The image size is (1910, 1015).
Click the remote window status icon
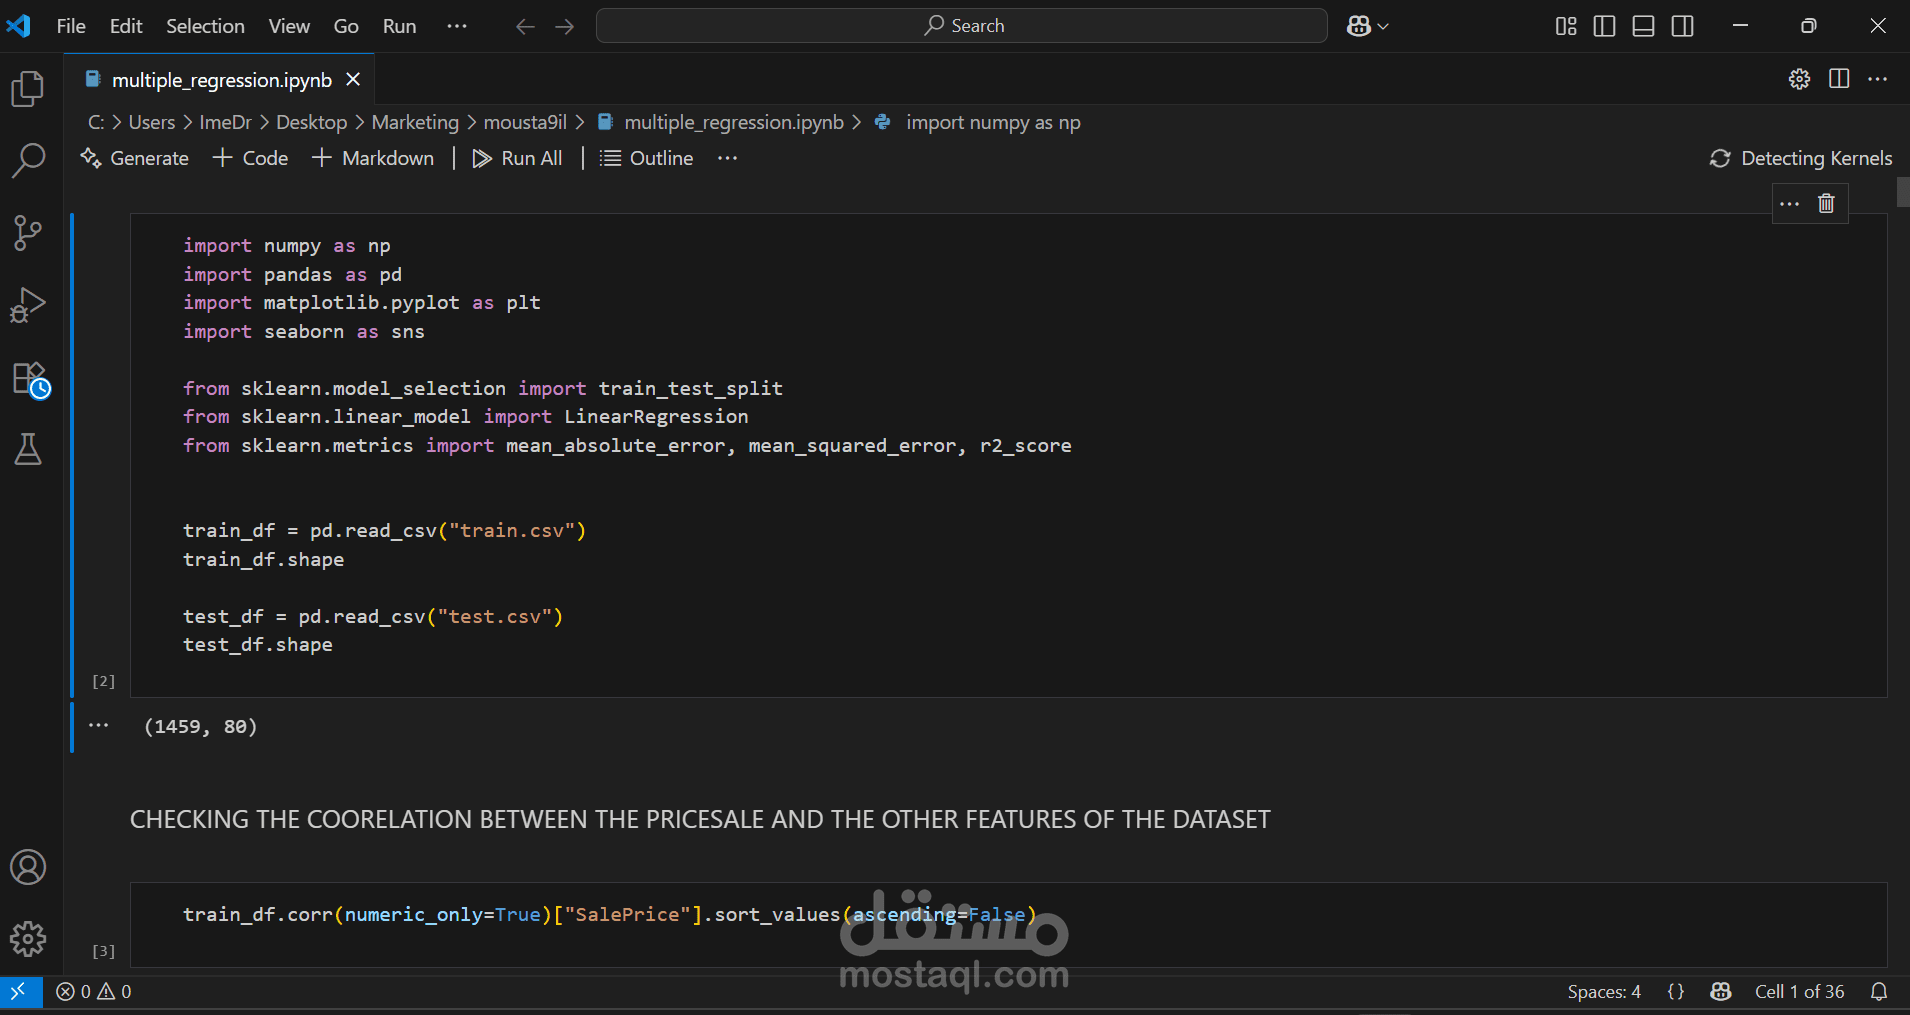(x=20, y=991)
